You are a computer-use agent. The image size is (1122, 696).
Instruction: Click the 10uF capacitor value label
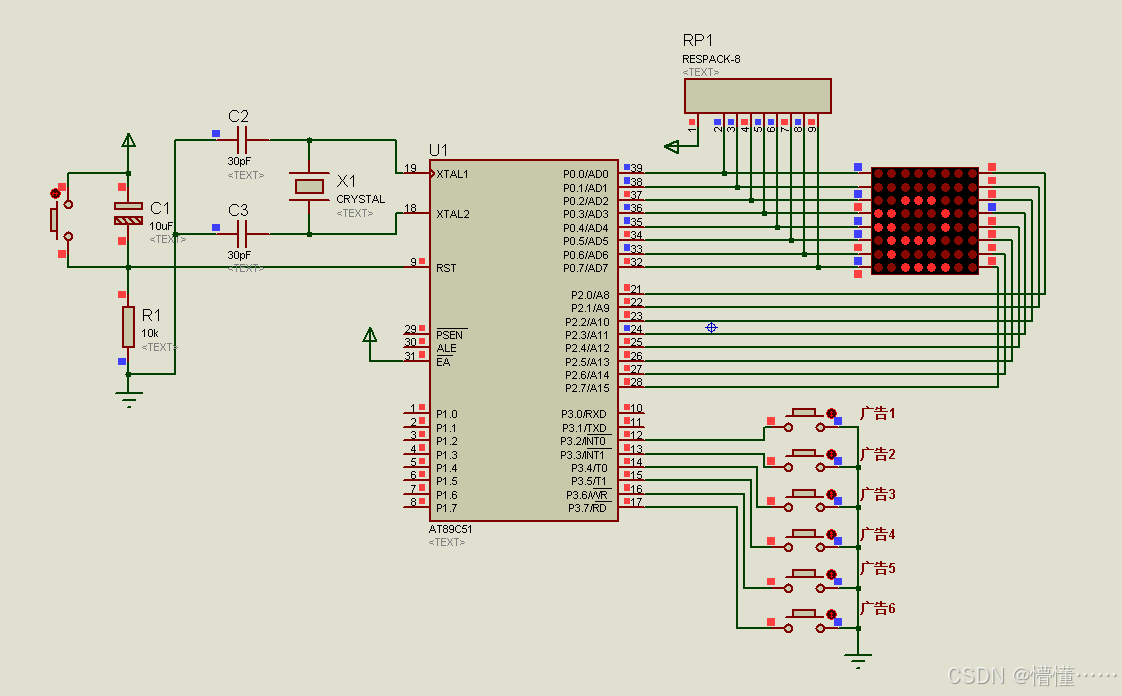click(x=161, y=226)
